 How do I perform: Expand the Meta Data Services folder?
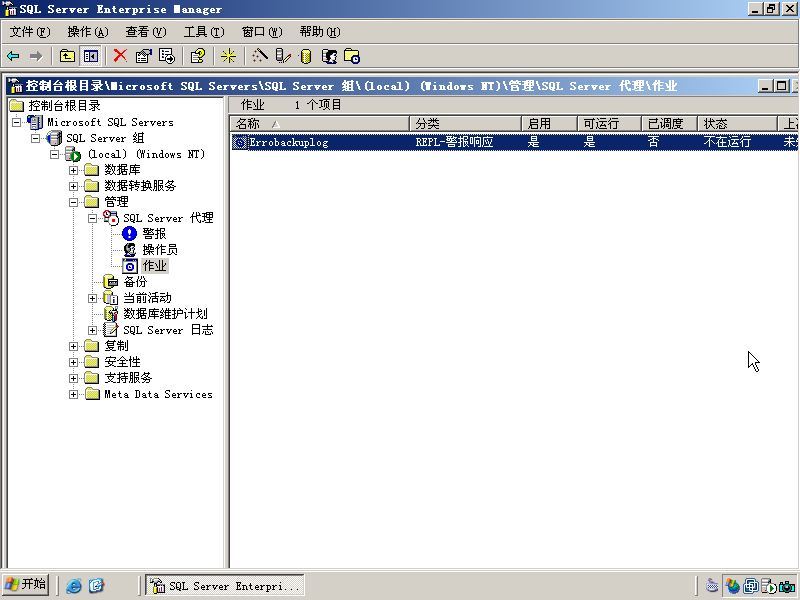pyautogui.click(x=73, y=394)
